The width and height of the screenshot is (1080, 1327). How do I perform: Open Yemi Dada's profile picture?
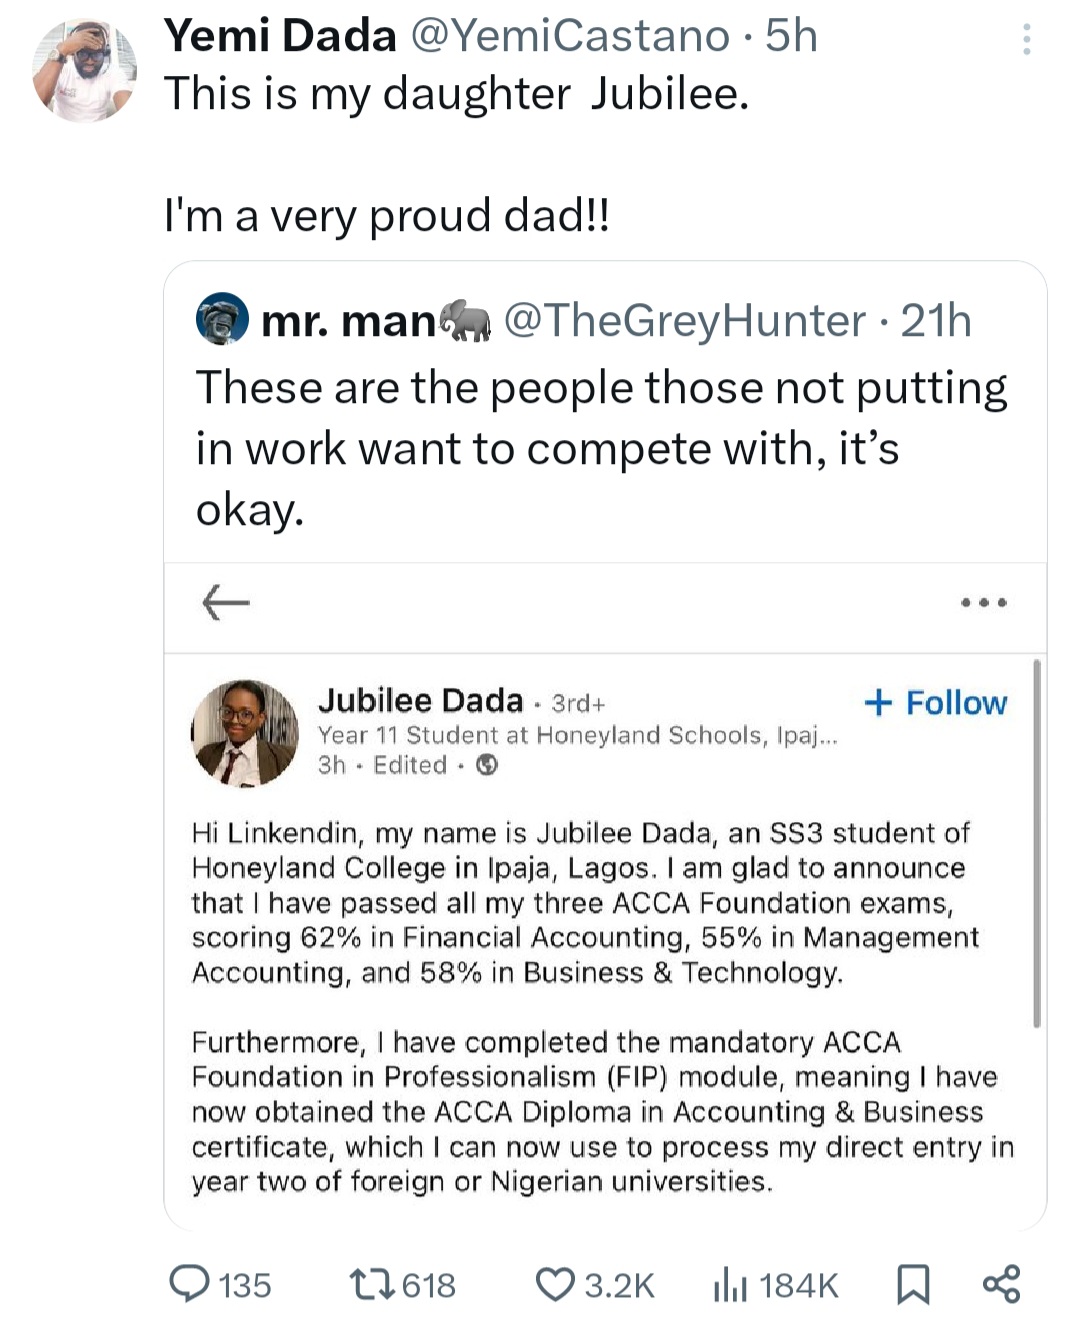84,71
